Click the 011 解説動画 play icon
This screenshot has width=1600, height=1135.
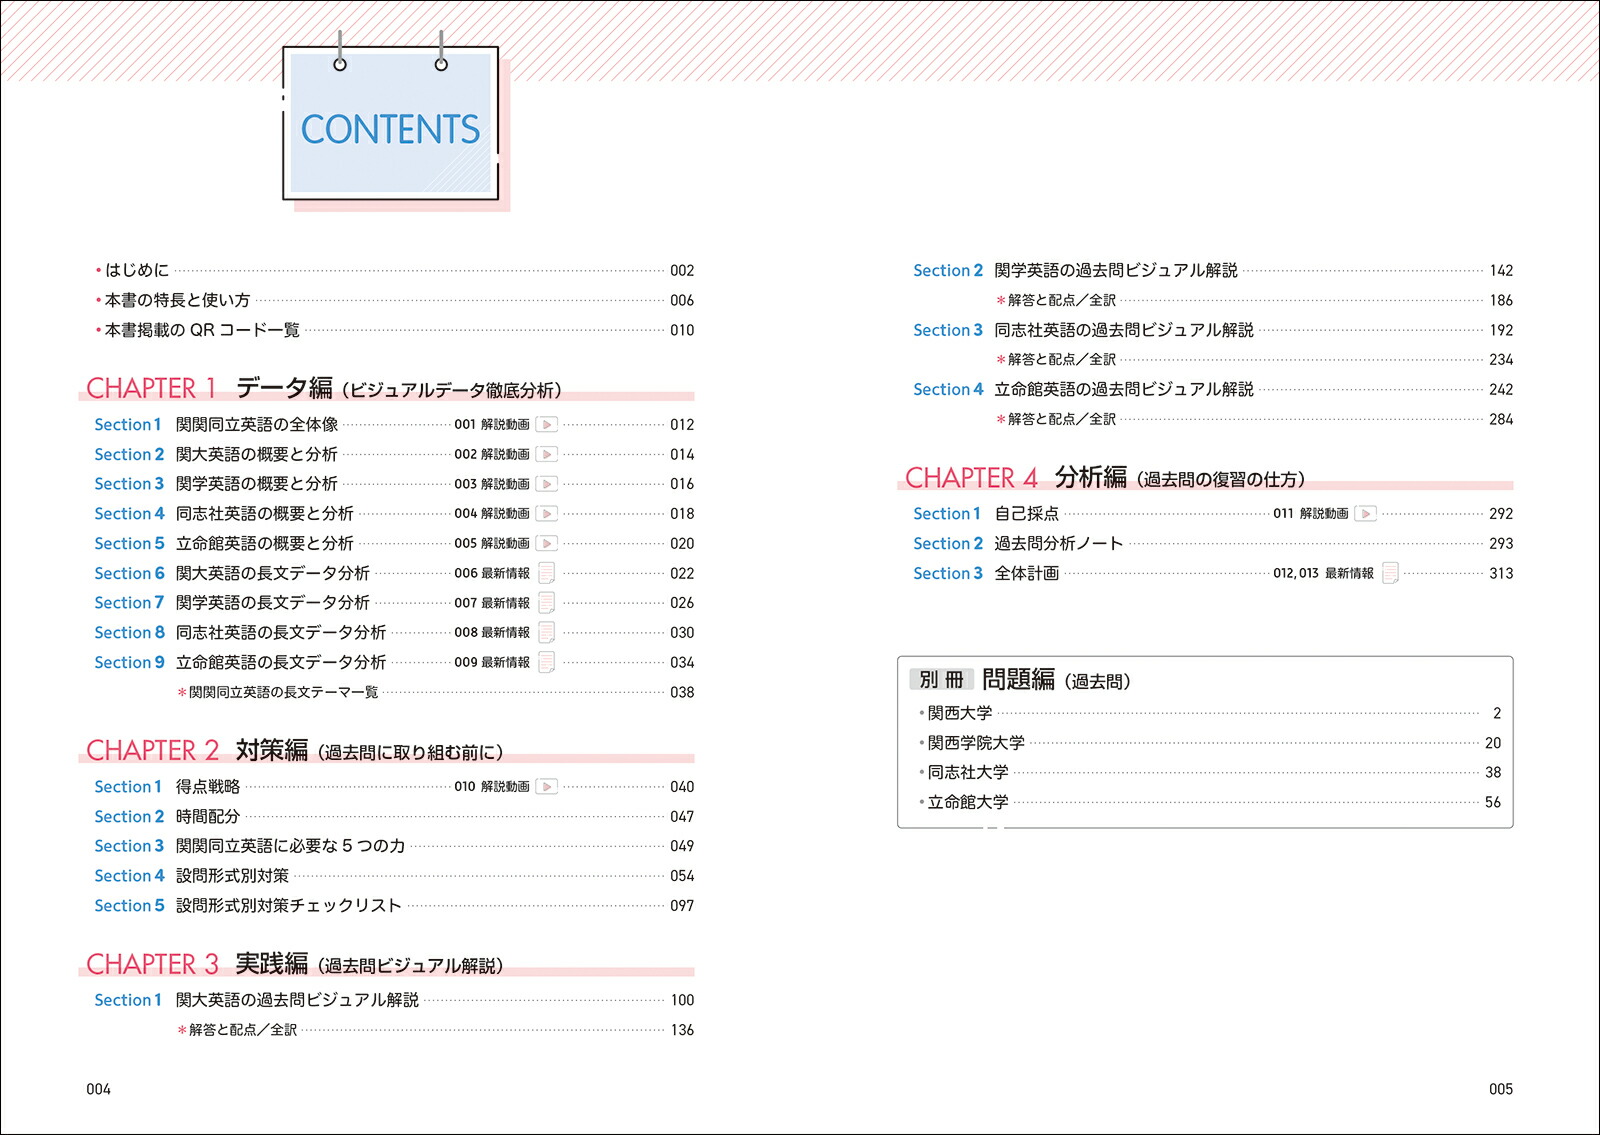click(x=1366, y=514)
